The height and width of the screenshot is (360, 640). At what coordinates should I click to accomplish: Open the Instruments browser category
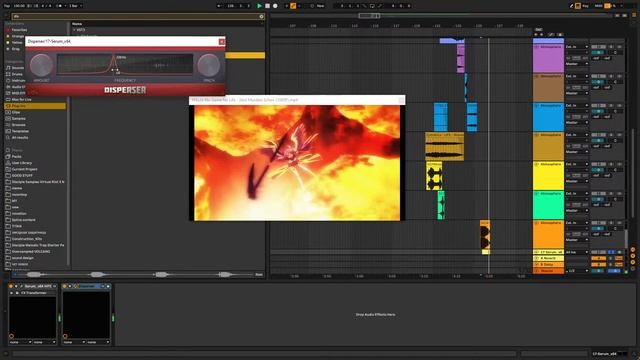tap(18, 80)
